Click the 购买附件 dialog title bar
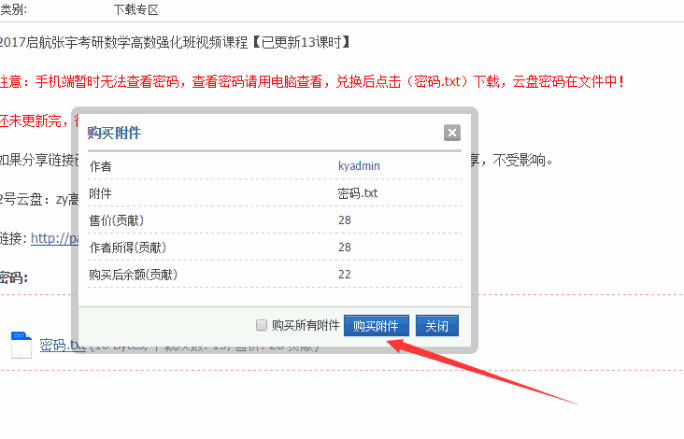The image size is (684, 439). pyautogui.click(x=250, y=133)
